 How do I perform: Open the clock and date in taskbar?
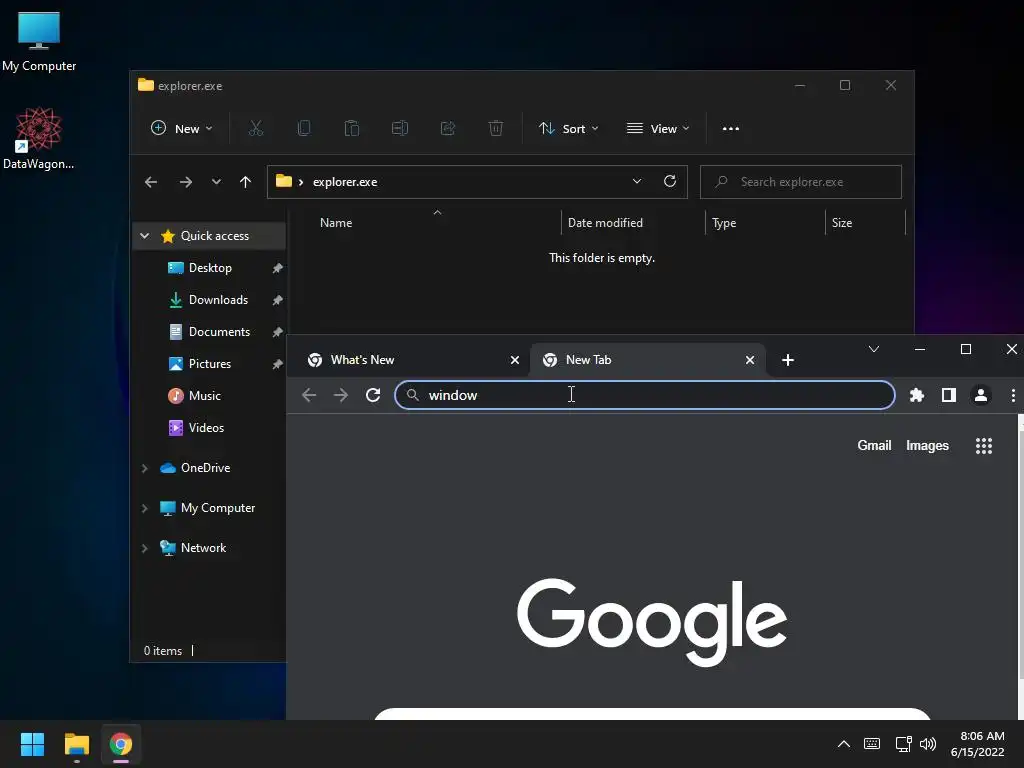point(978,744)
